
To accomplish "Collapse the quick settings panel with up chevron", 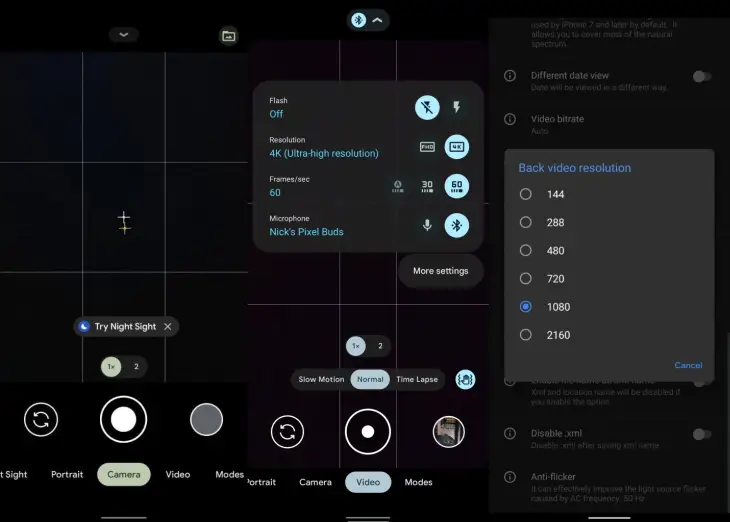I will pyautogui.click(x=377, y=20).
